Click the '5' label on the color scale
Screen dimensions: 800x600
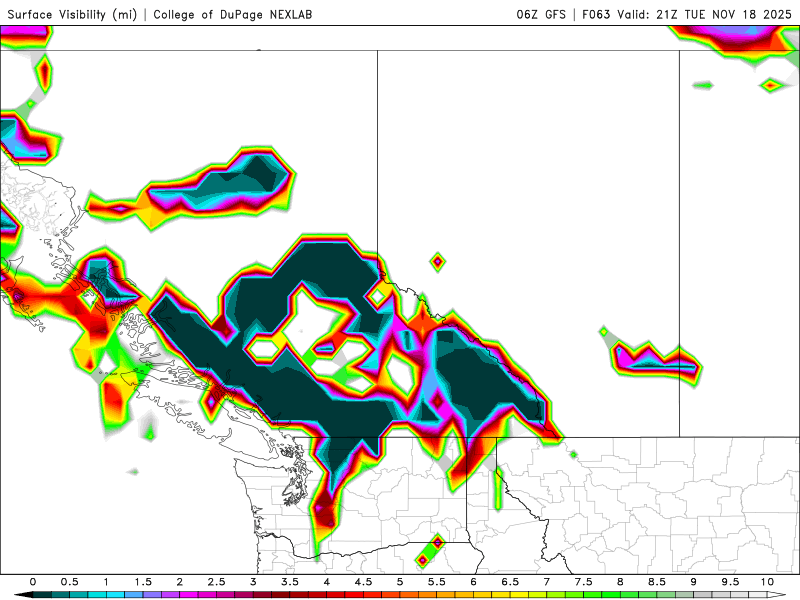(x=400, y=582)
